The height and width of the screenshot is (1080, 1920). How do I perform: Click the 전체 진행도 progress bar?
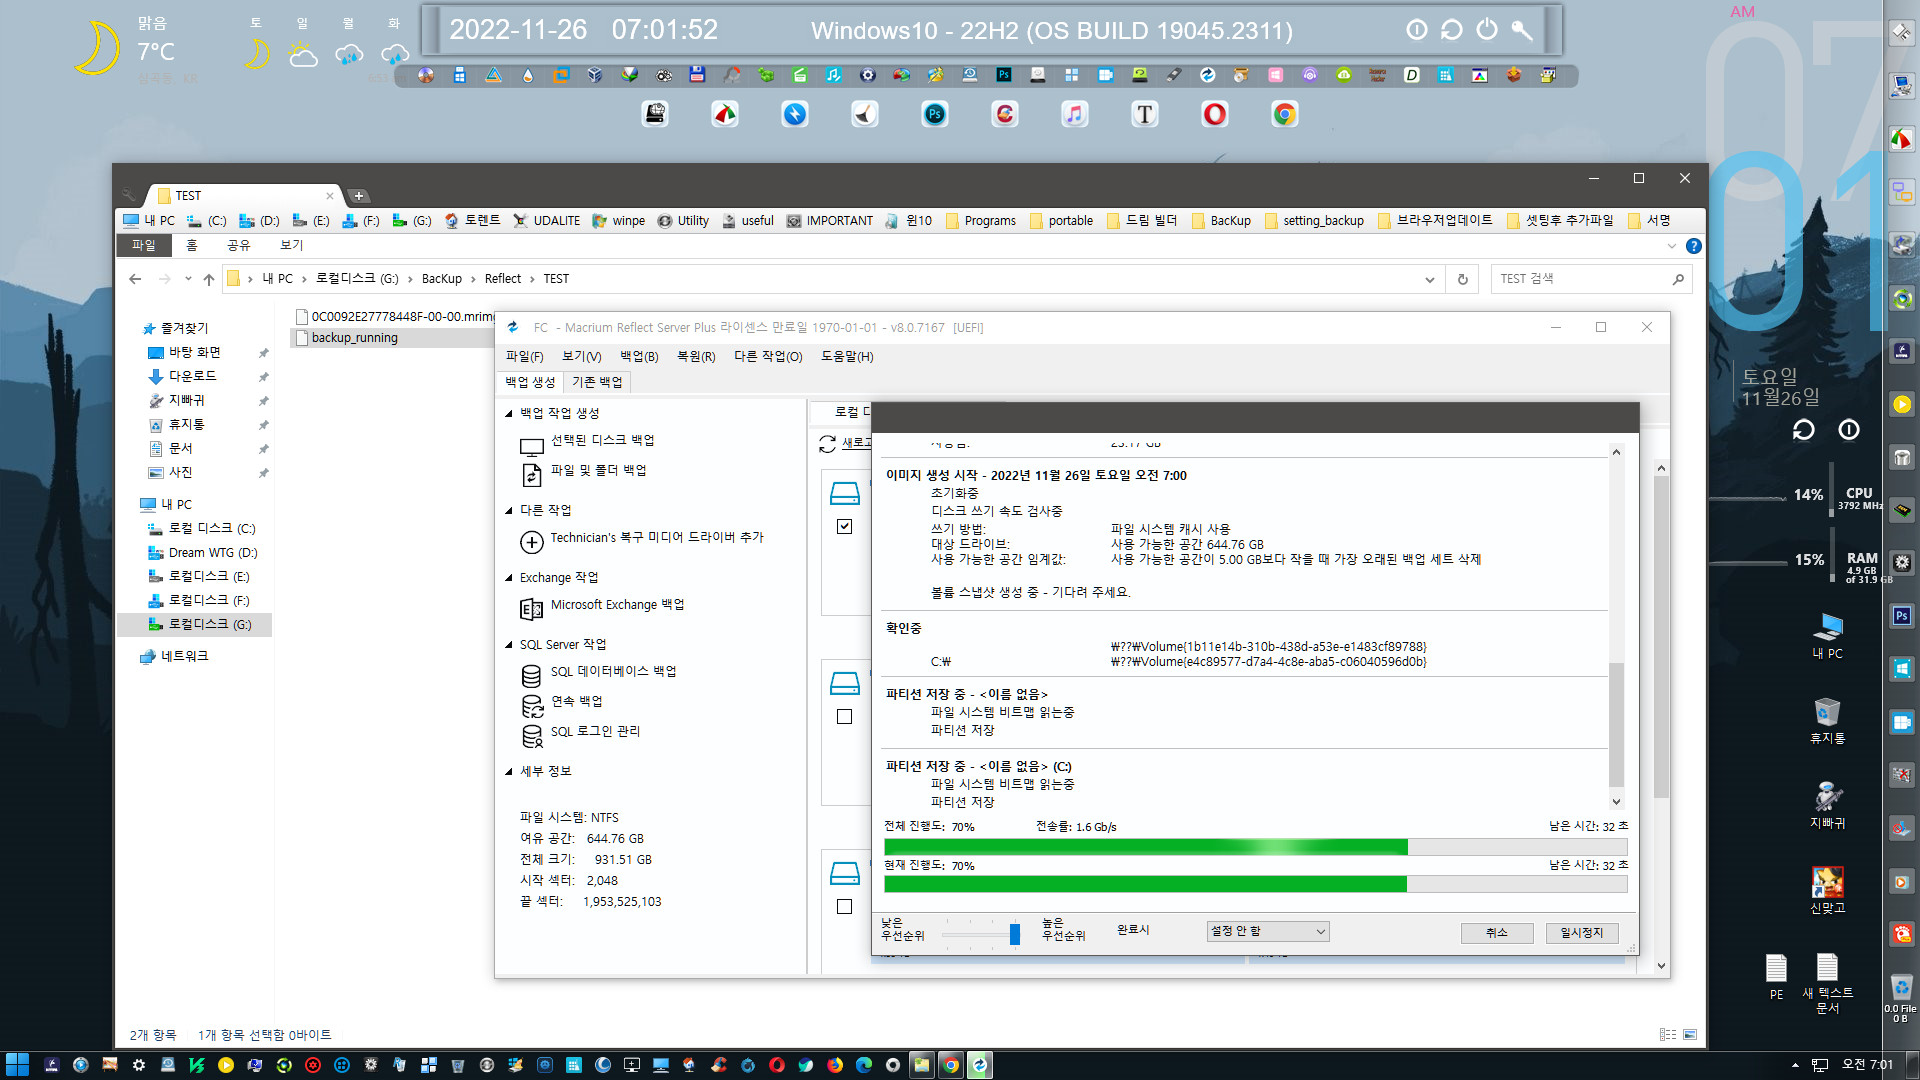[1256, 847]
